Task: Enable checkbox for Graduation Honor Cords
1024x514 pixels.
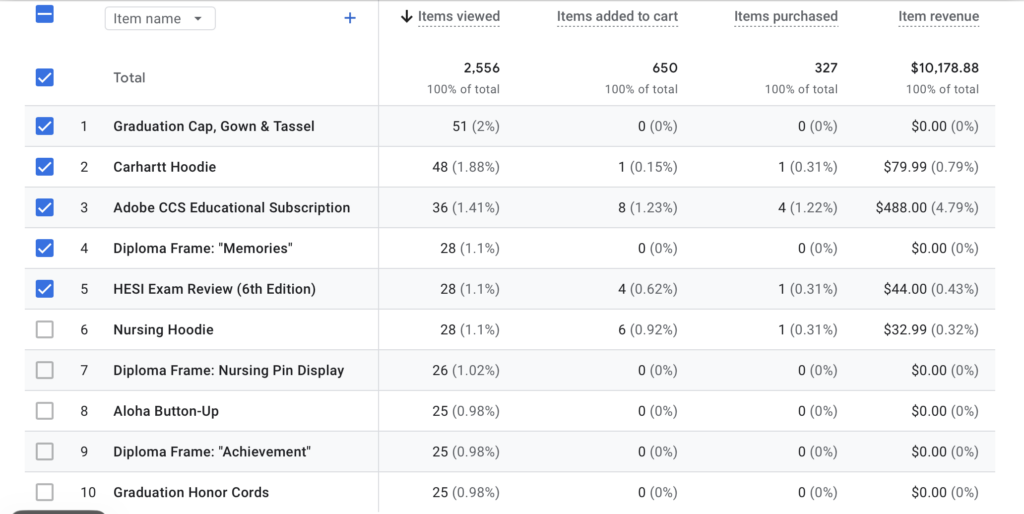Action: tap(45, 492)
